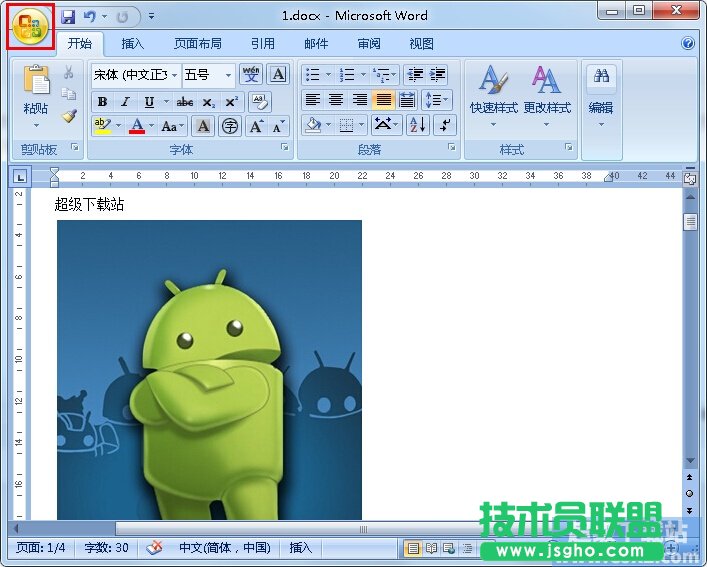Switch to the 插入 tab

pos(133,44)
